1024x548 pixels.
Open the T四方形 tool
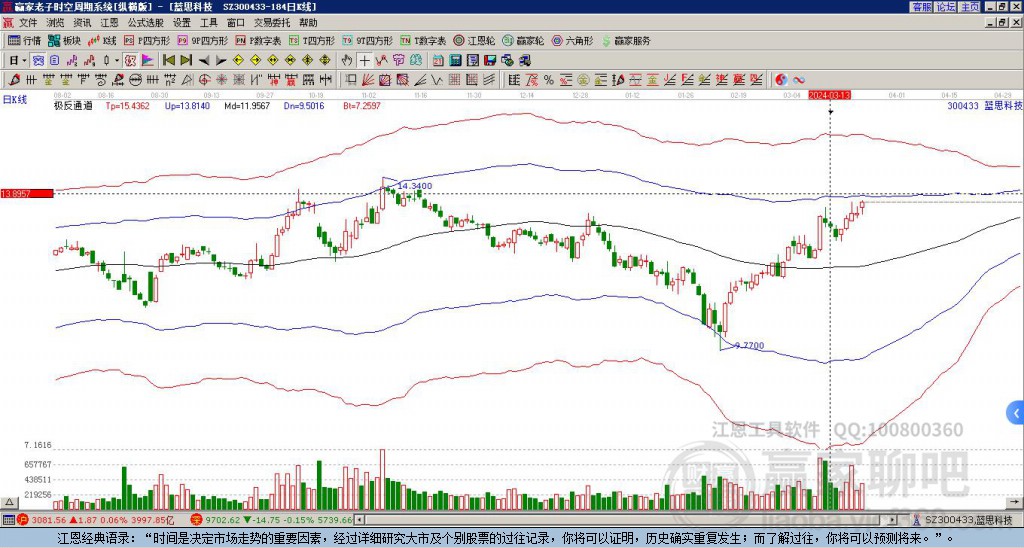click(x=312, y=40)
